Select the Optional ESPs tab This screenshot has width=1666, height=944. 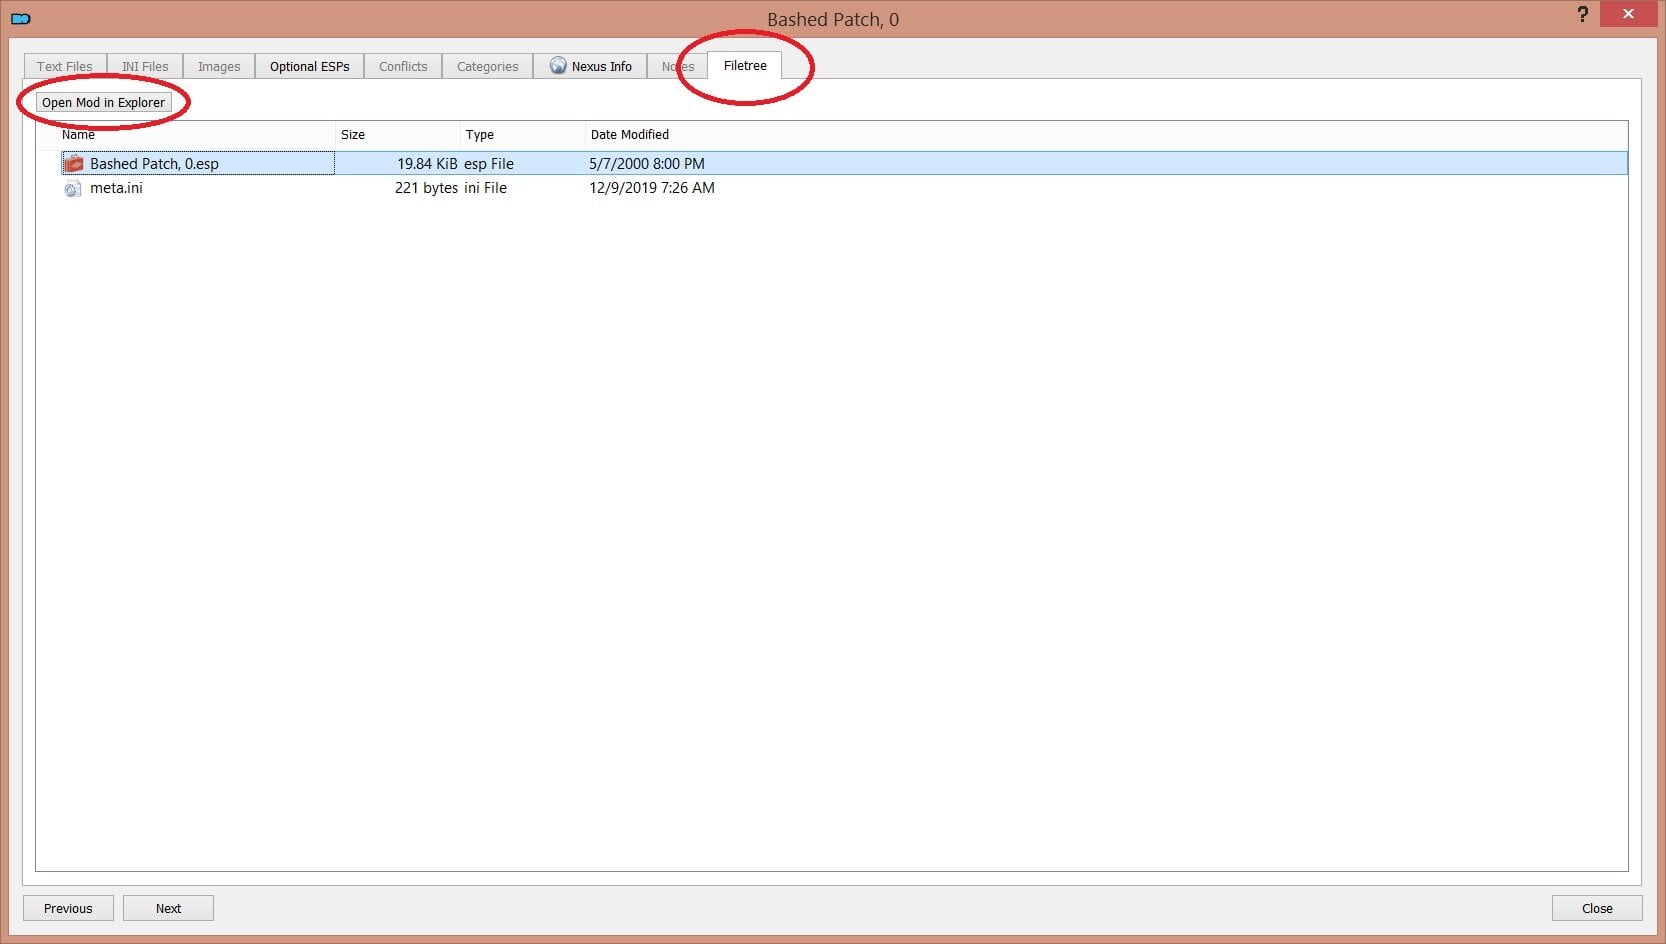tap(309, 67)
